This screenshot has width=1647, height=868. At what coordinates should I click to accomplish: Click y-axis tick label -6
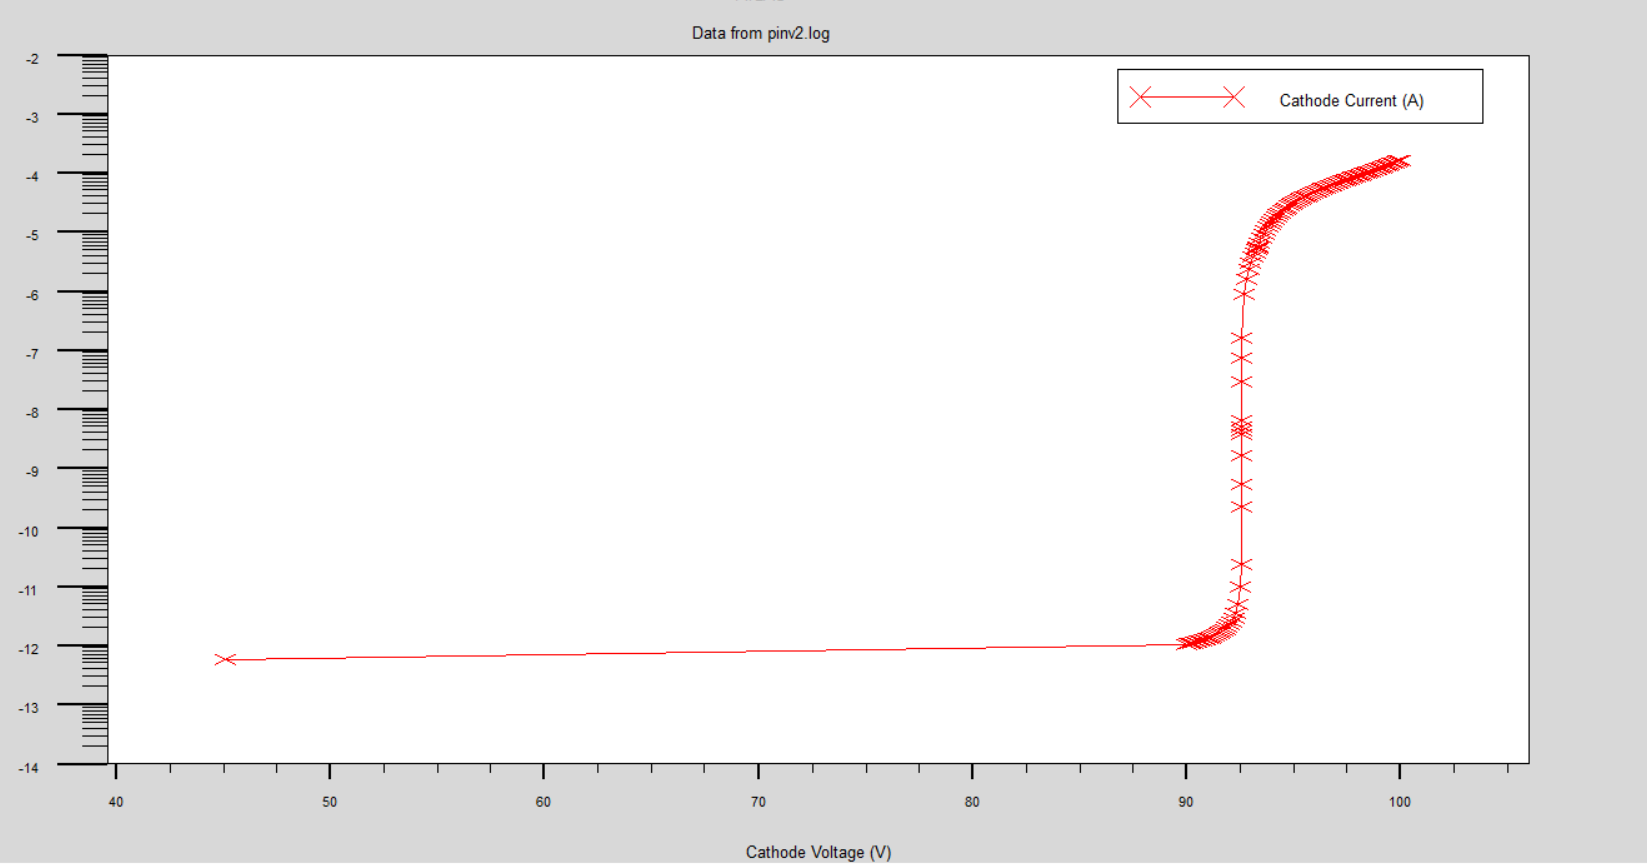pyautogui.click(x=32, y=295)
